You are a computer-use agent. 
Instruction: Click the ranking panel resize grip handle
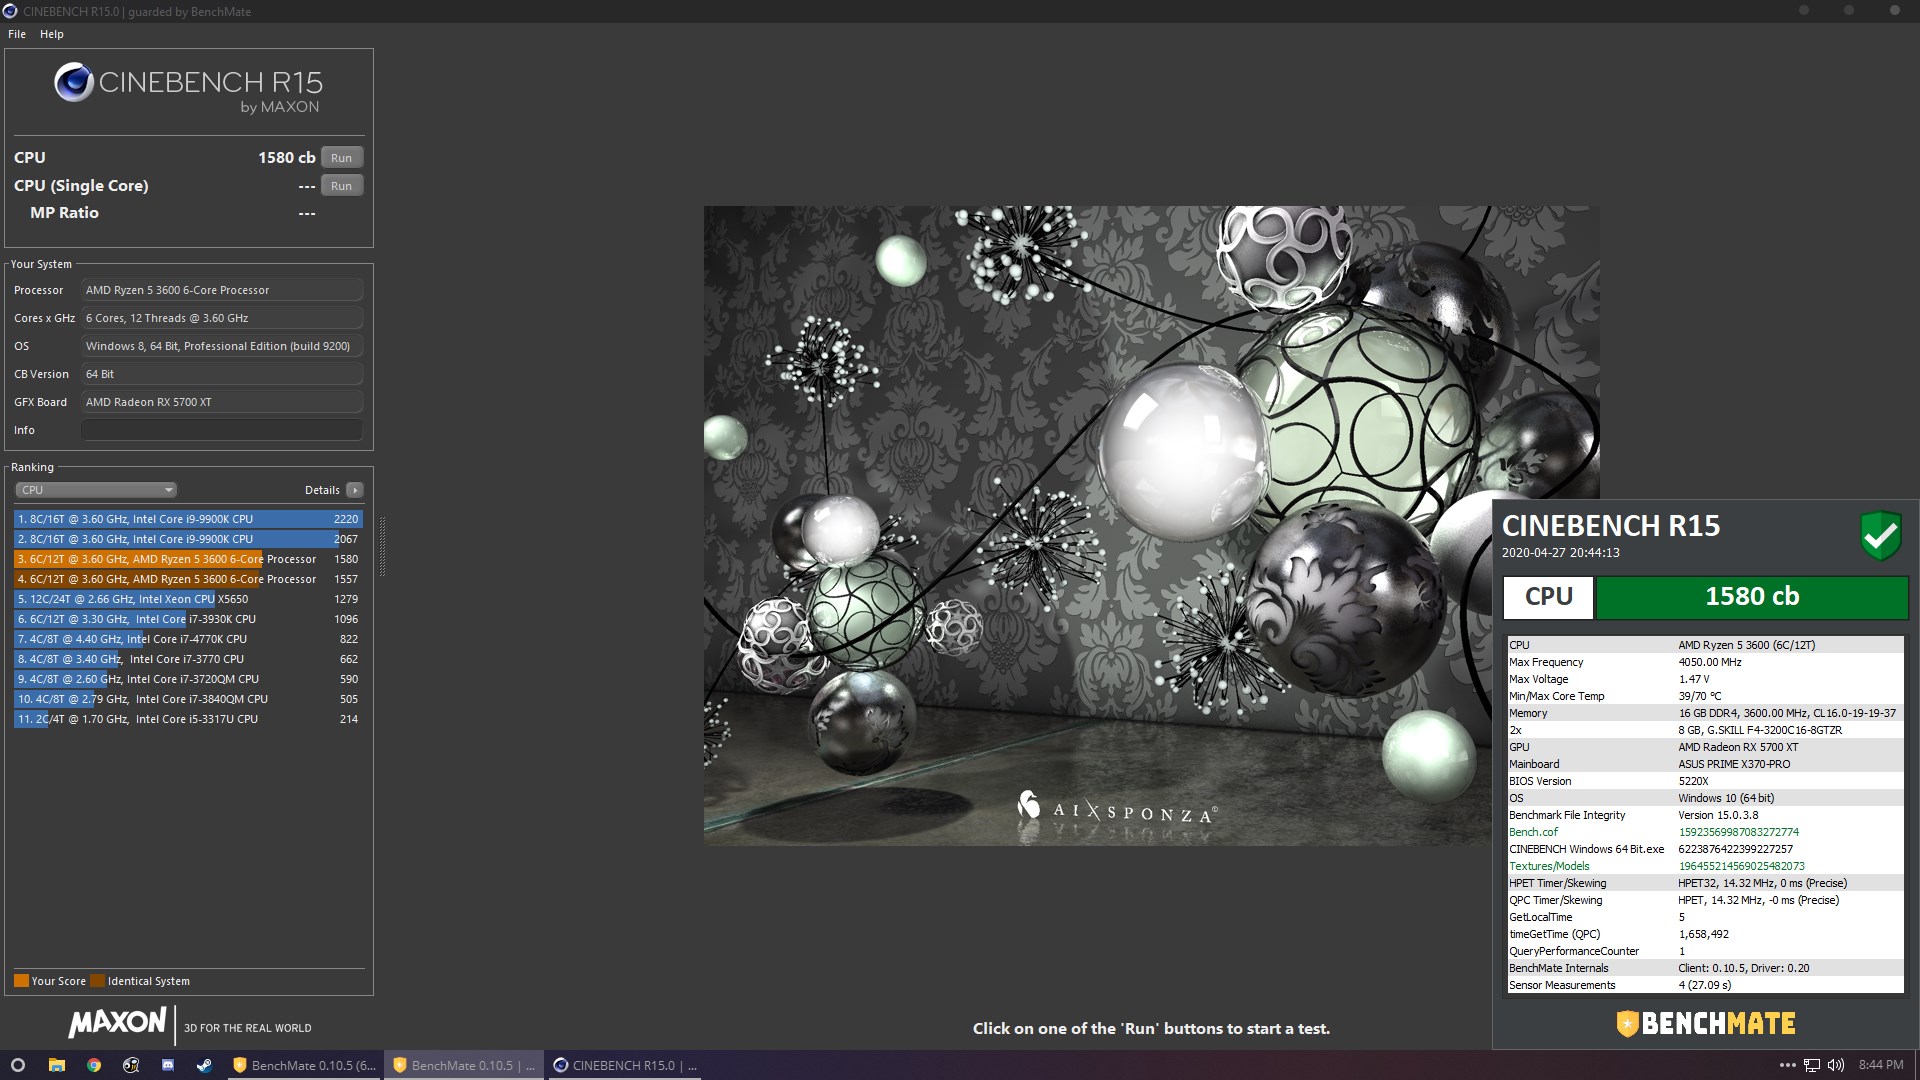point(382,546)
